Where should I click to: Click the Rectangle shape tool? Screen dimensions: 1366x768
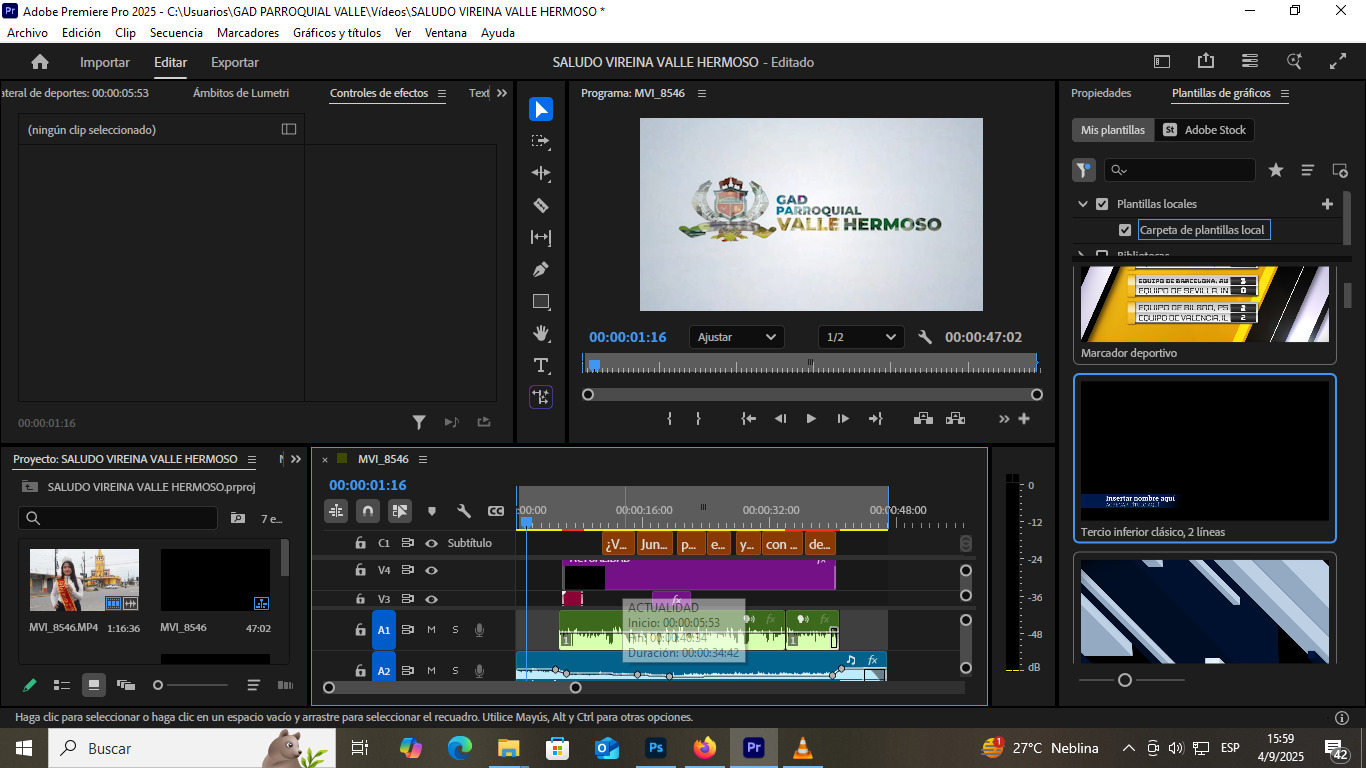pyautogui.click(x=541, y=301)
